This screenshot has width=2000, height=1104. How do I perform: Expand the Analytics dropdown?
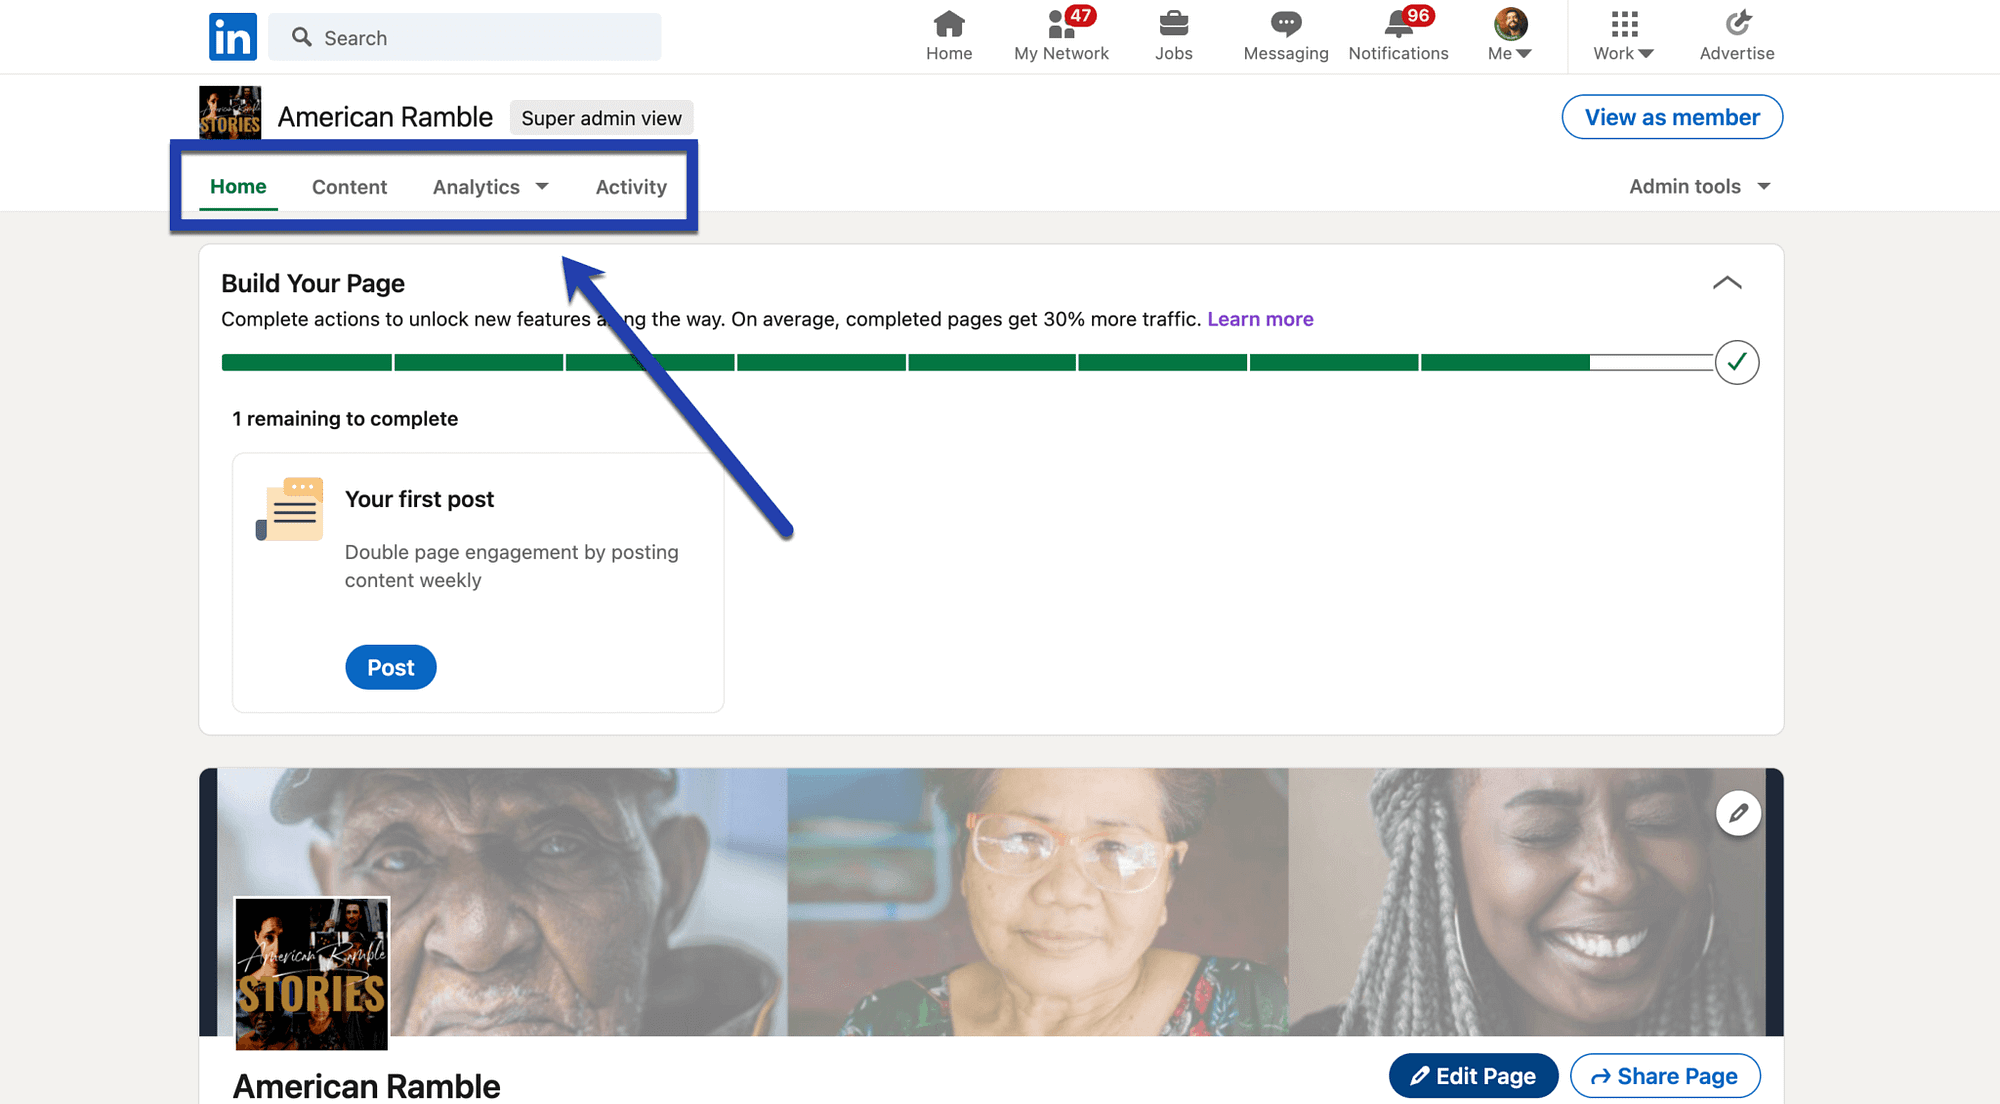[x=489, y=186]
